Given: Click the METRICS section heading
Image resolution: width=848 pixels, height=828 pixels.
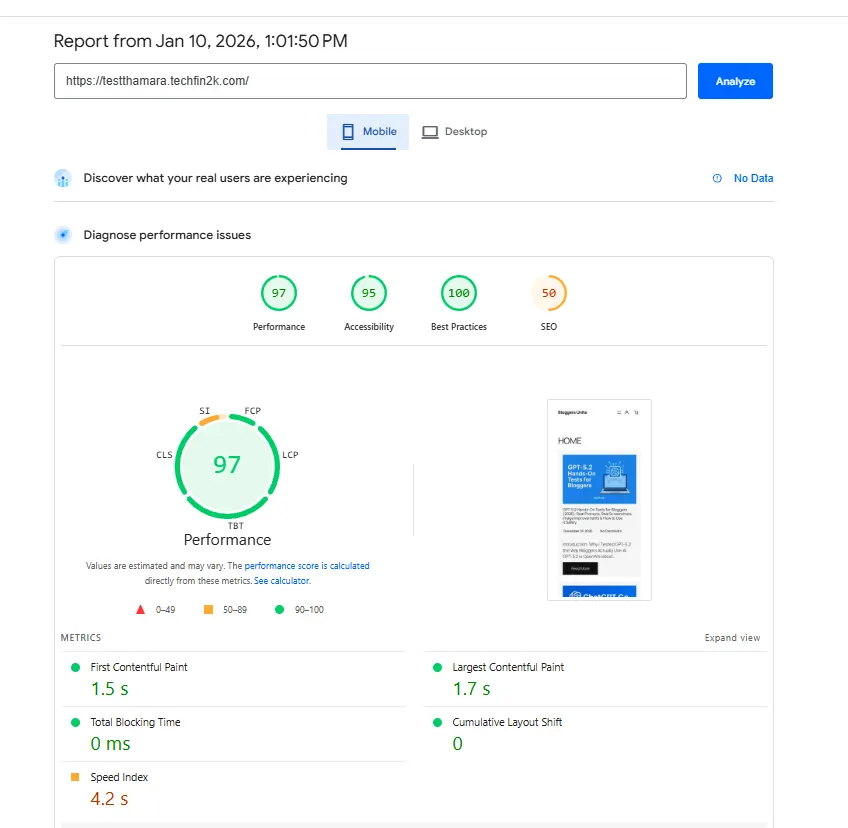Looking at the screenshot, I should [81, 638].
